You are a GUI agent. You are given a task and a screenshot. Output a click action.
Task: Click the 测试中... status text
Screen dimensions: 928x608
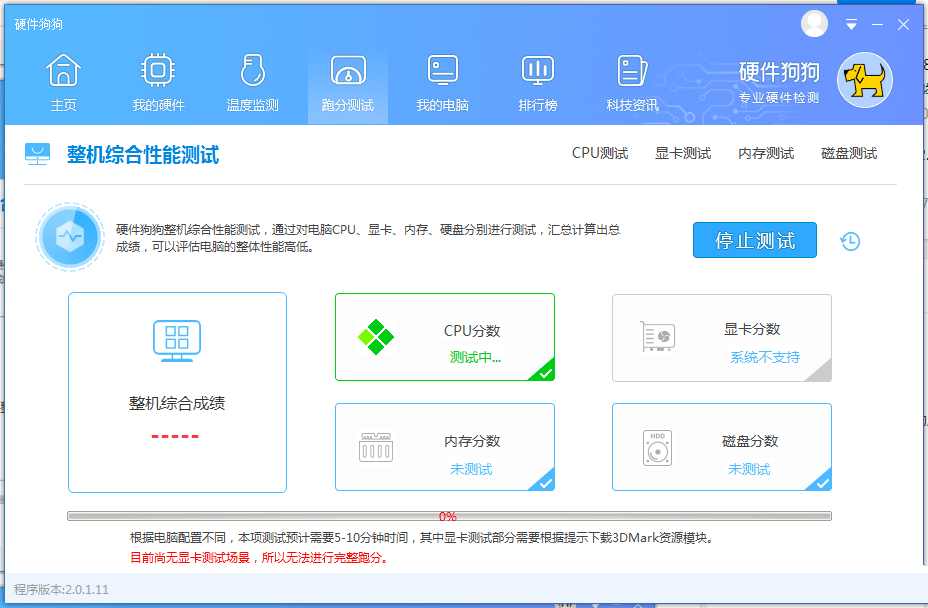coord(475,357)
